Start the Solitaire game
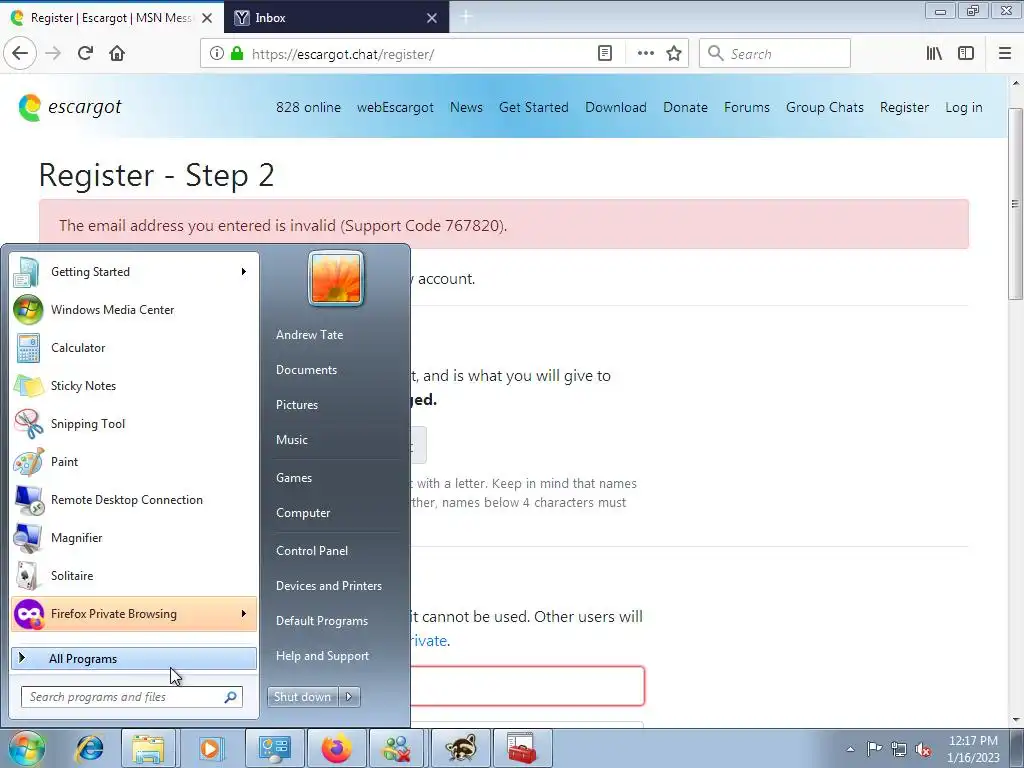1024x768 pixels. click(x=134, y=575)
